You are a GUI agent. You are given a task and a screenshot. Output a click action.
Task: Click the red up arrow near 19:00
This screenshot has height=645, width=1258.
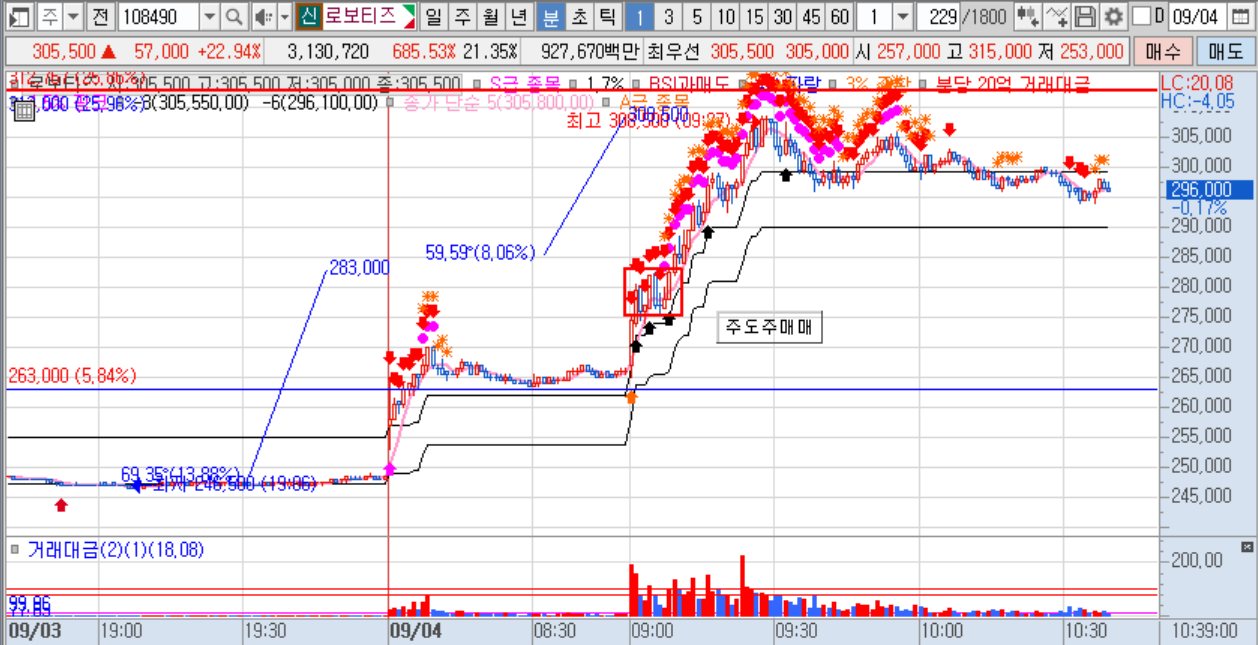click(62, 506)
